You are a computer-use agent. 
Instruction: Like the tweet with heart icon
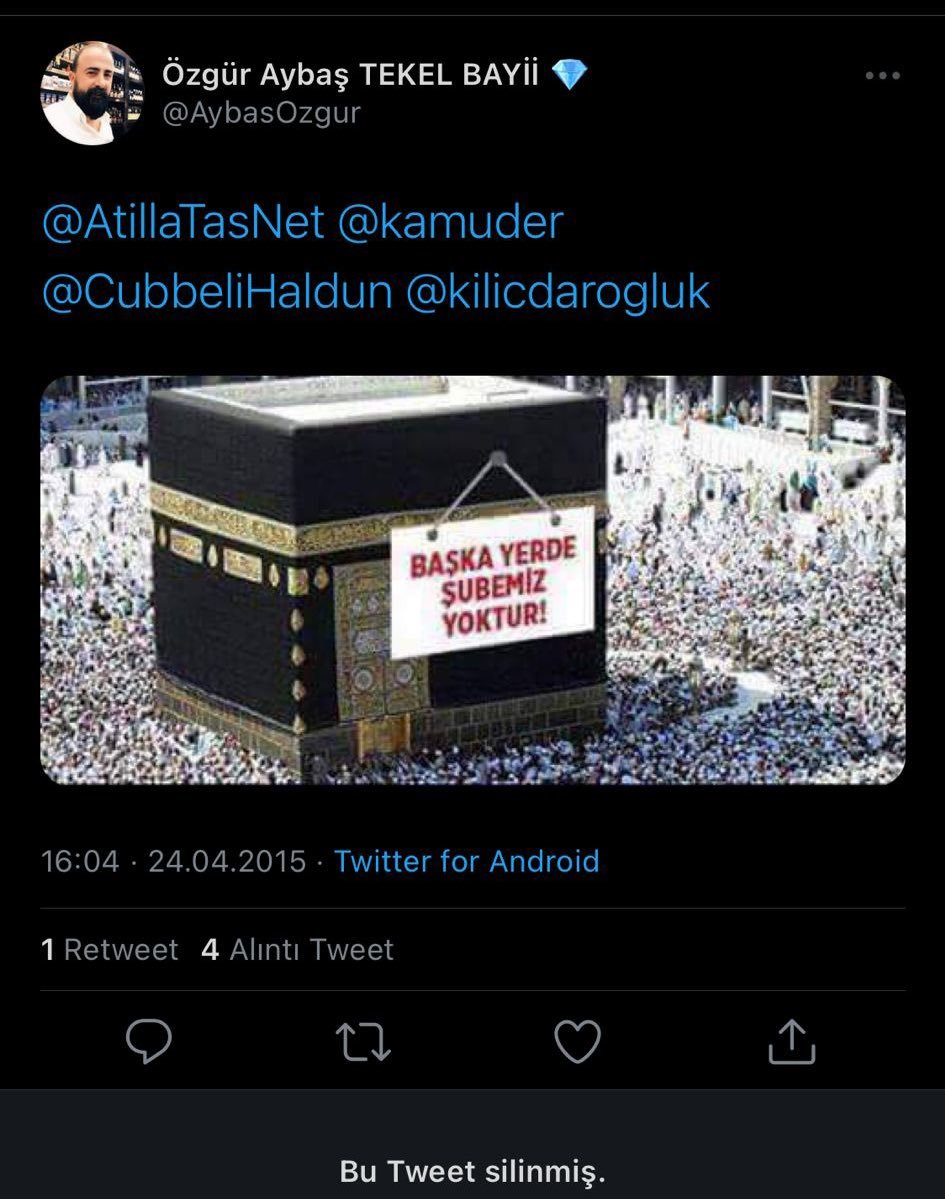tap(577, 1041)
